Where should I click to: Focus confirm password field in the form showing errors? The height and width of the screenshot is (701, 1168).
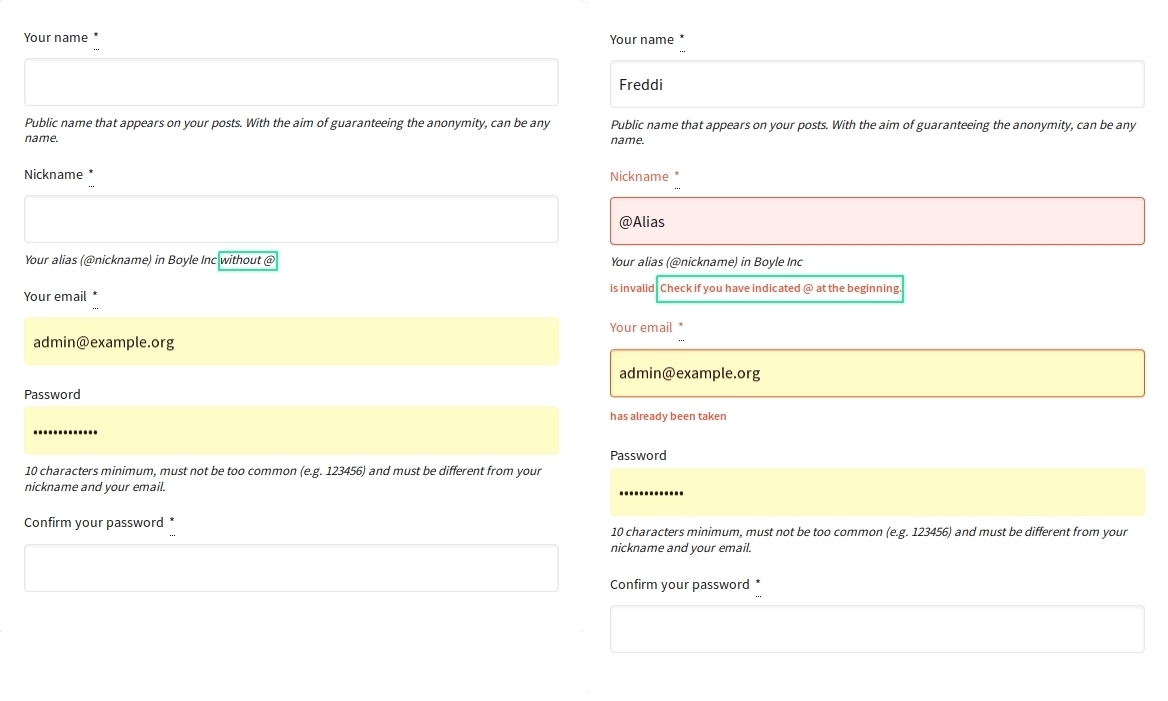point(876,629)
